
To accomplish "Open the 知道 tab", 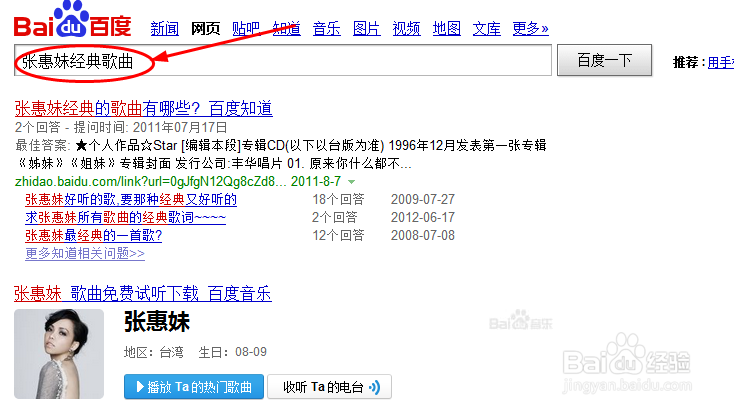I will coord(286,29).
